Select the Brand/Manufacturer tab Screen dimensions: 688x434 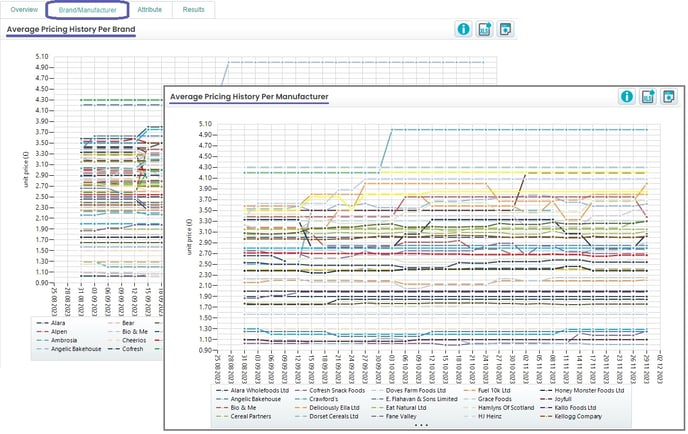point(87,10)
